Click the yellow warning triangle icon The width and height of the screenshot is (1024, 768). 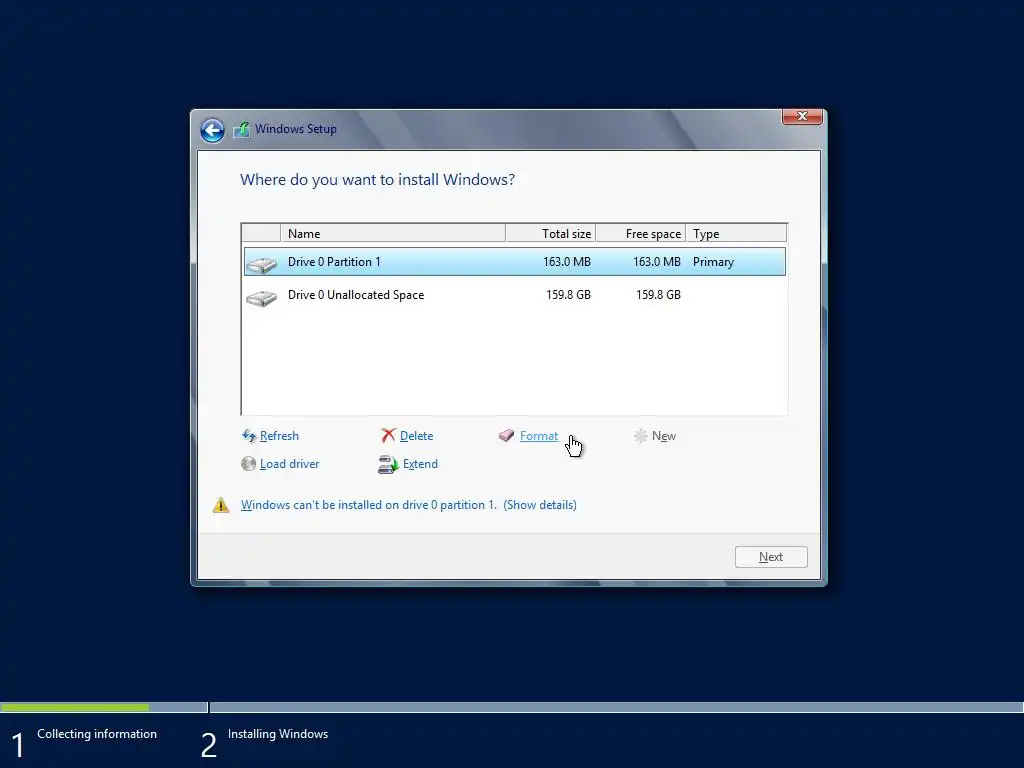(221, 505)
